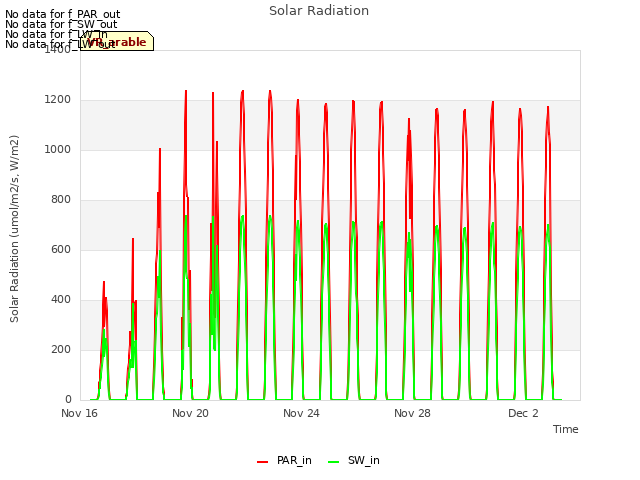Click the 600 y-axis tick label
The image size is (640, 480).
(x=61, y=250)
